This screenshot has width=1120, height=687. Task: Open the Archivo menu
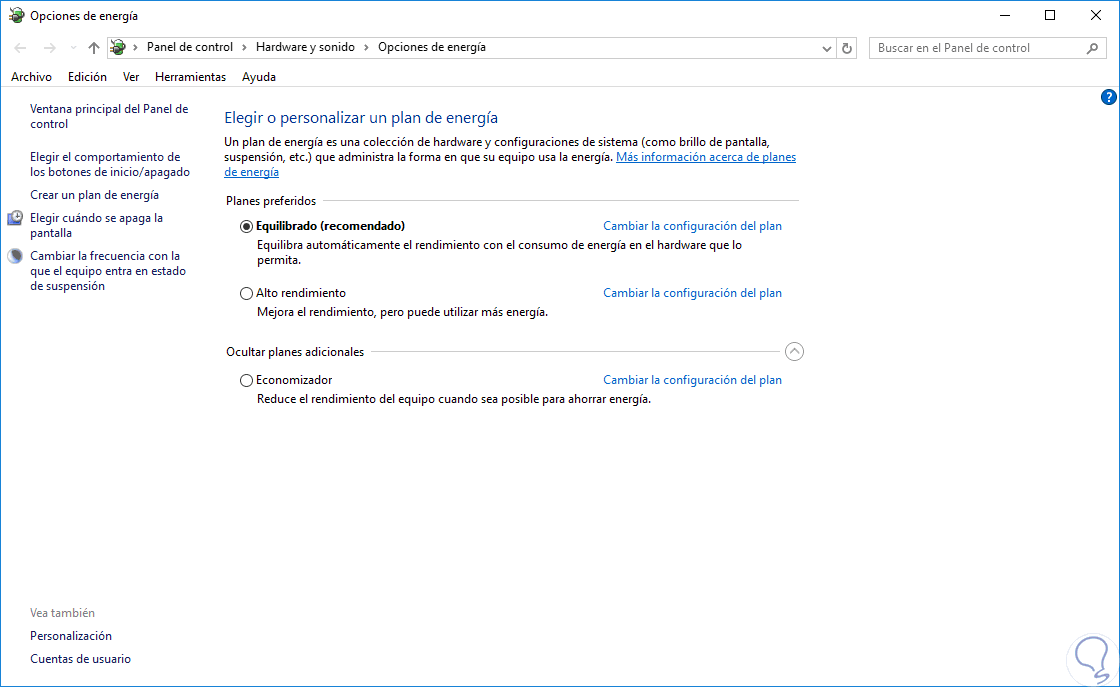tap(31, 76)
